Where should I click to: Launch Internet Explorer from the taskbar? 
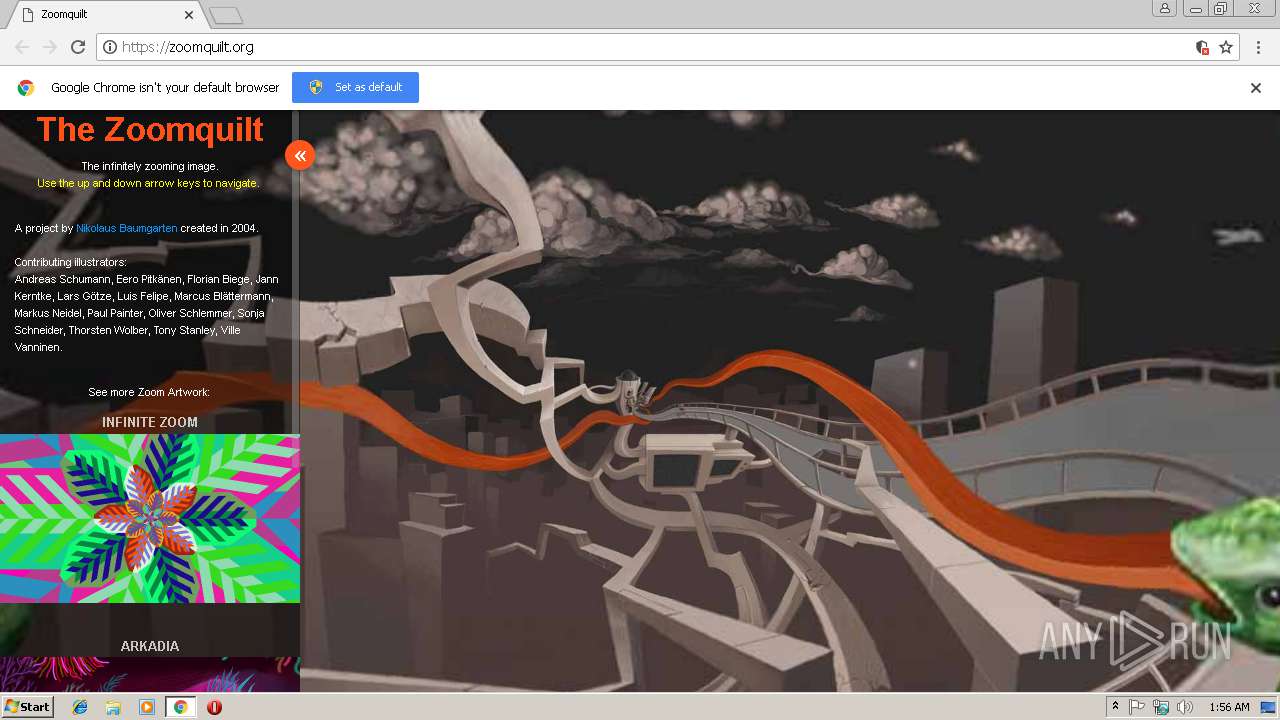point(80,707)
